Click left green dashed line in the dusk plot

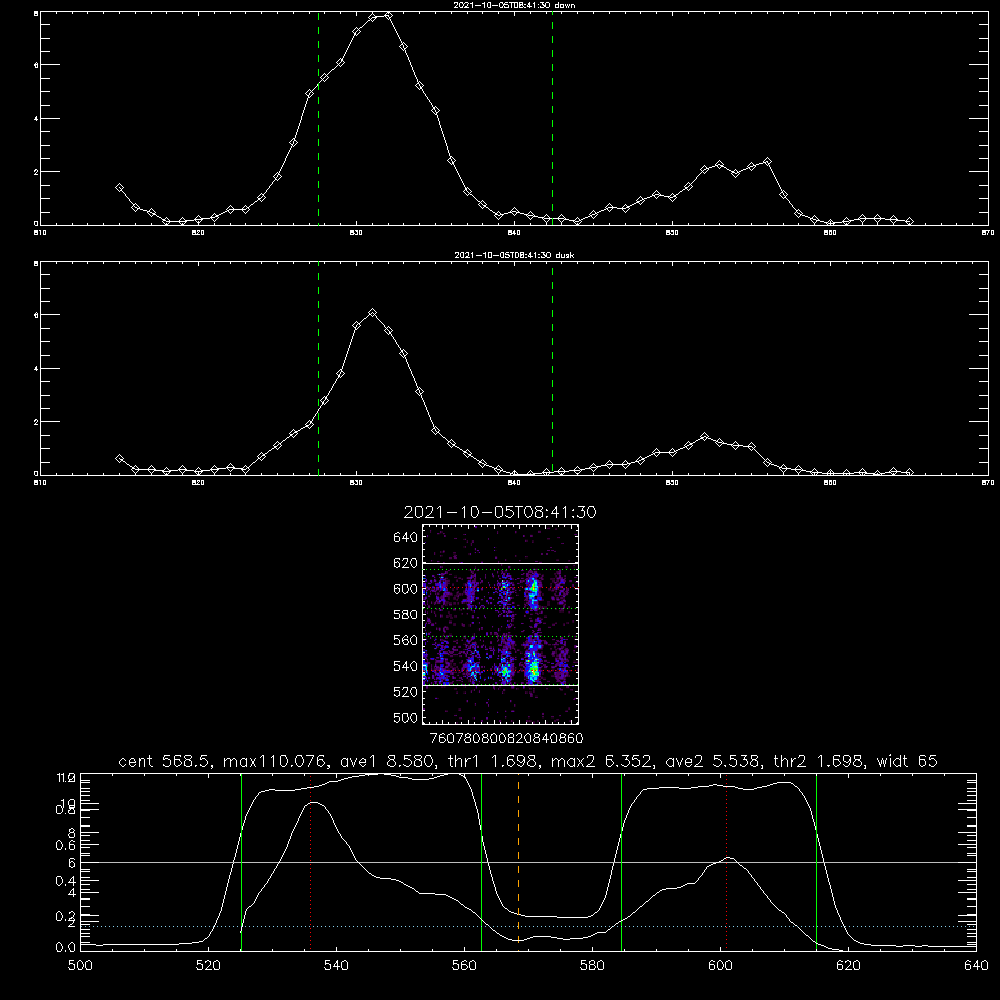click(x=318, y=368)
